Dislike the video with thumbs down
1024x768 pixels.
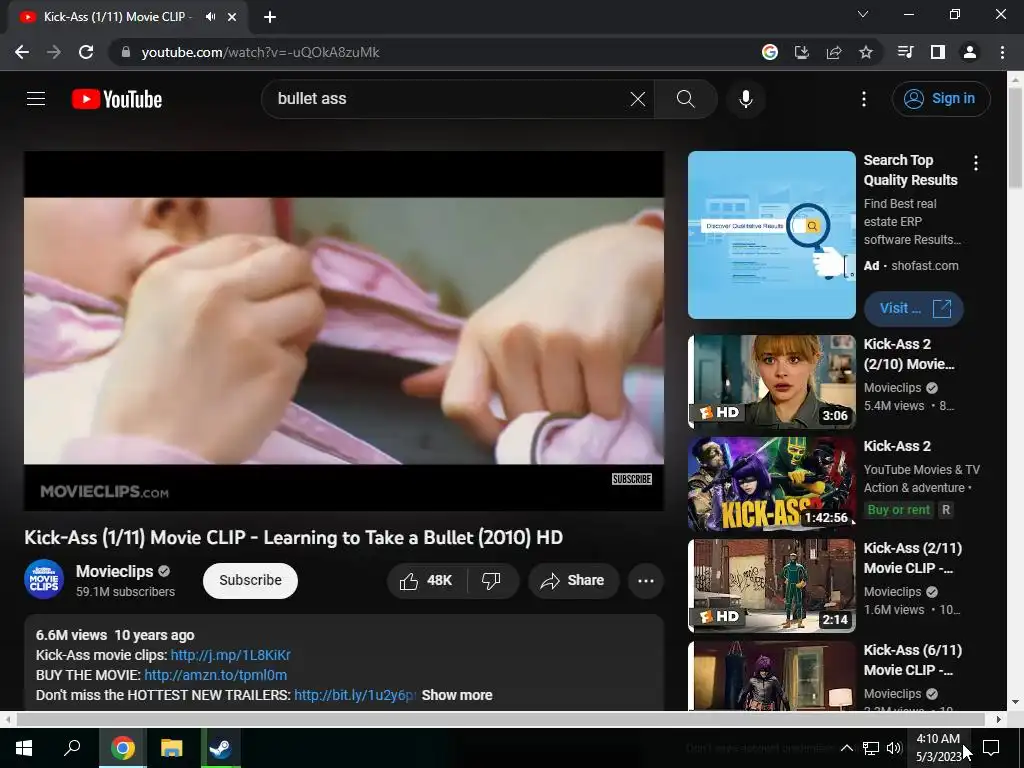point(492,581)
